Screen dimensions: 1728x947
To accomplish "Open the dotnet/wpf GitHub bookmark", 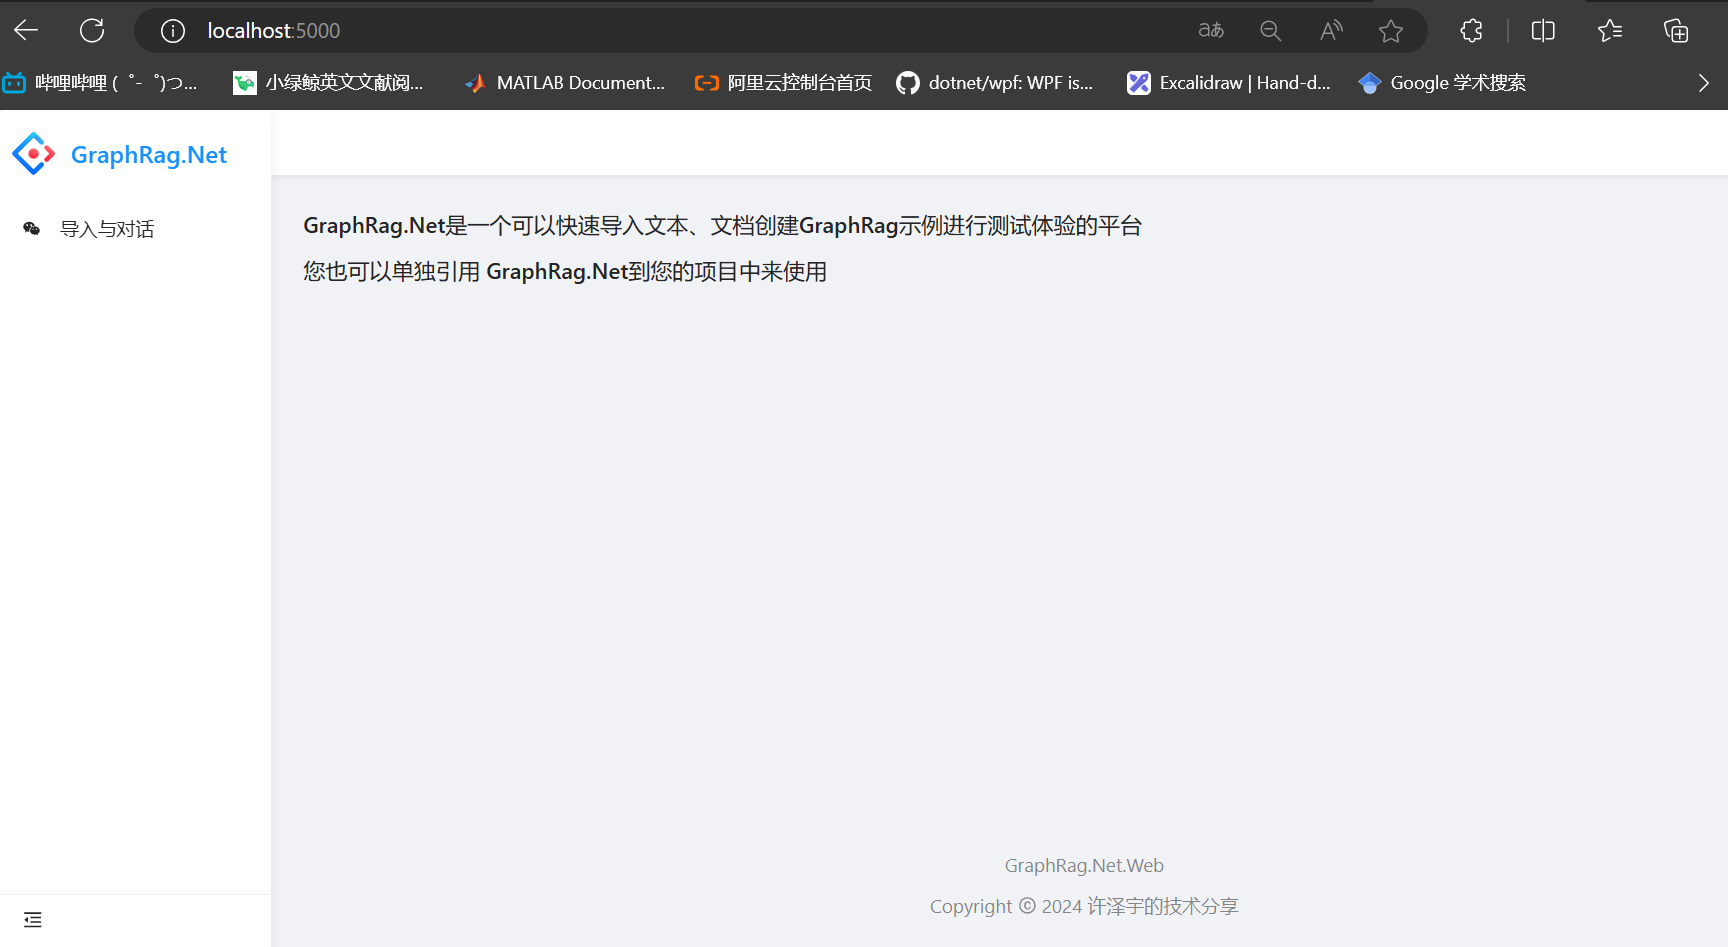I will tap(995, 83).
